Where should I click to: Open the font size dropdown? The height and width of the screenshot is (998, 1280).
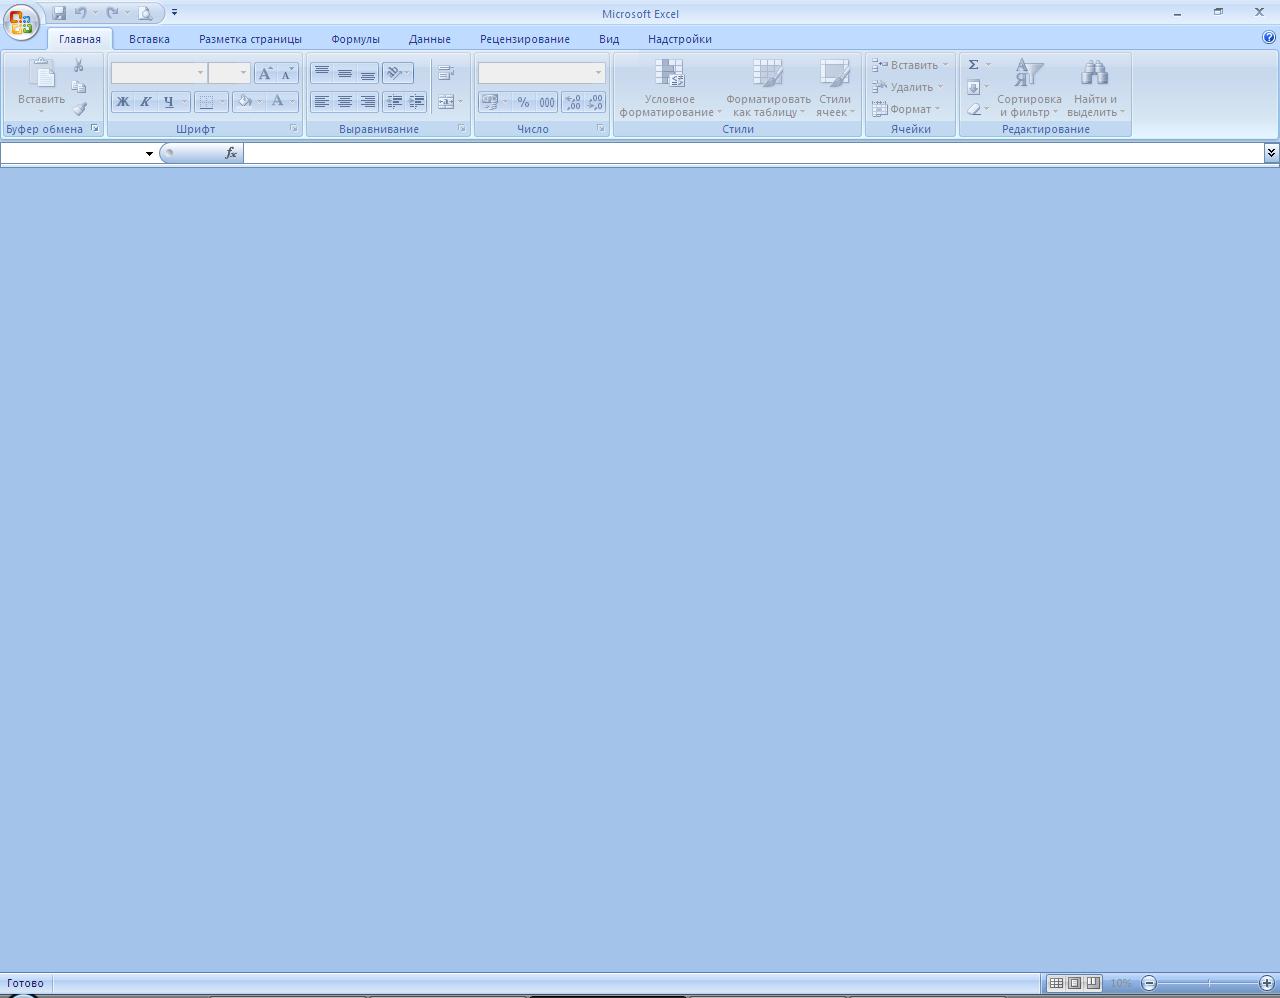click(x=243, y=73)
